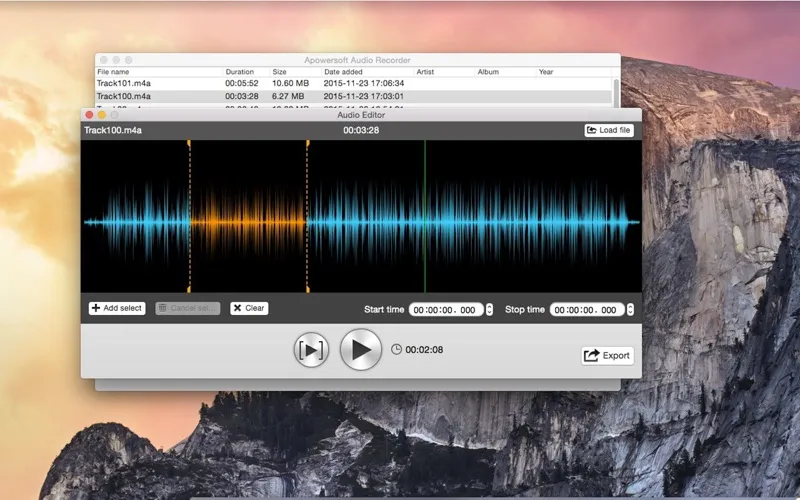Click the grayed-out Cancel selection button

[187, 308]
